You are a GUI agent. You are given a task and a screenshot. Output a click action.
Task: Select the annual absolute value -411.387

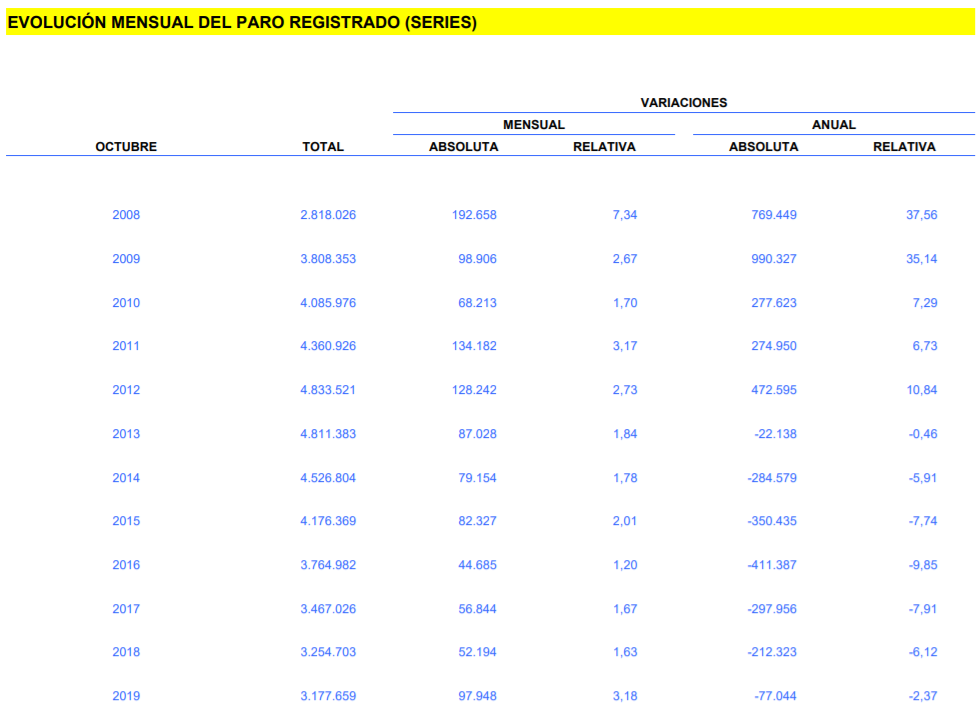772,565
